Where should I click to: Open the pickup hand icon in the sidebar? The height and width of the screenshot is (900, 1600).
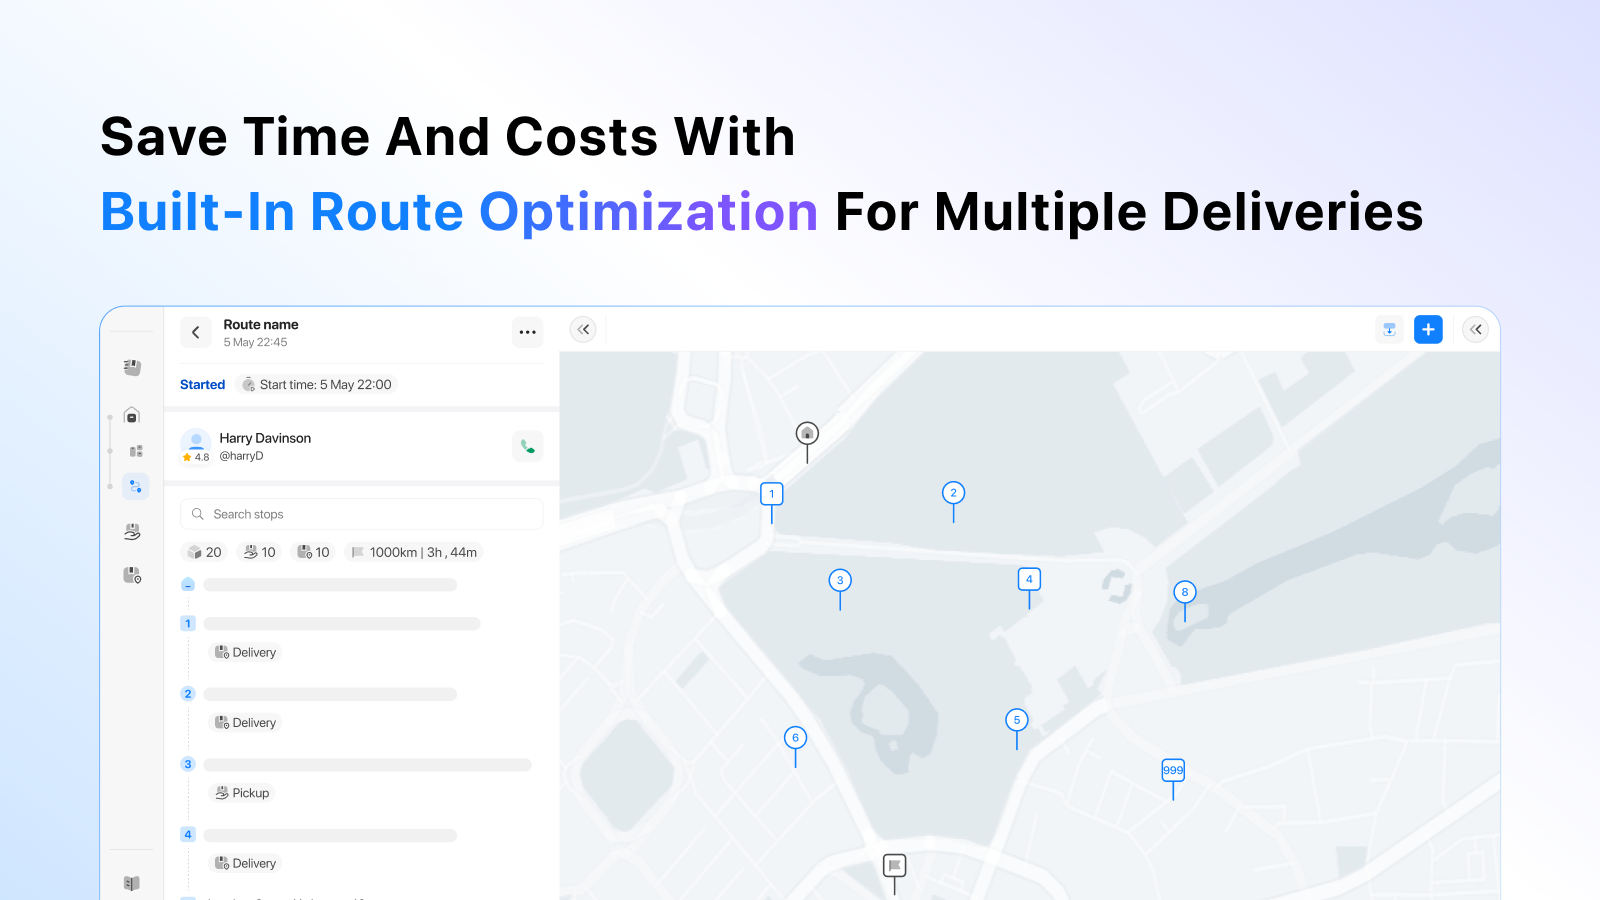(x=132, y=531)
